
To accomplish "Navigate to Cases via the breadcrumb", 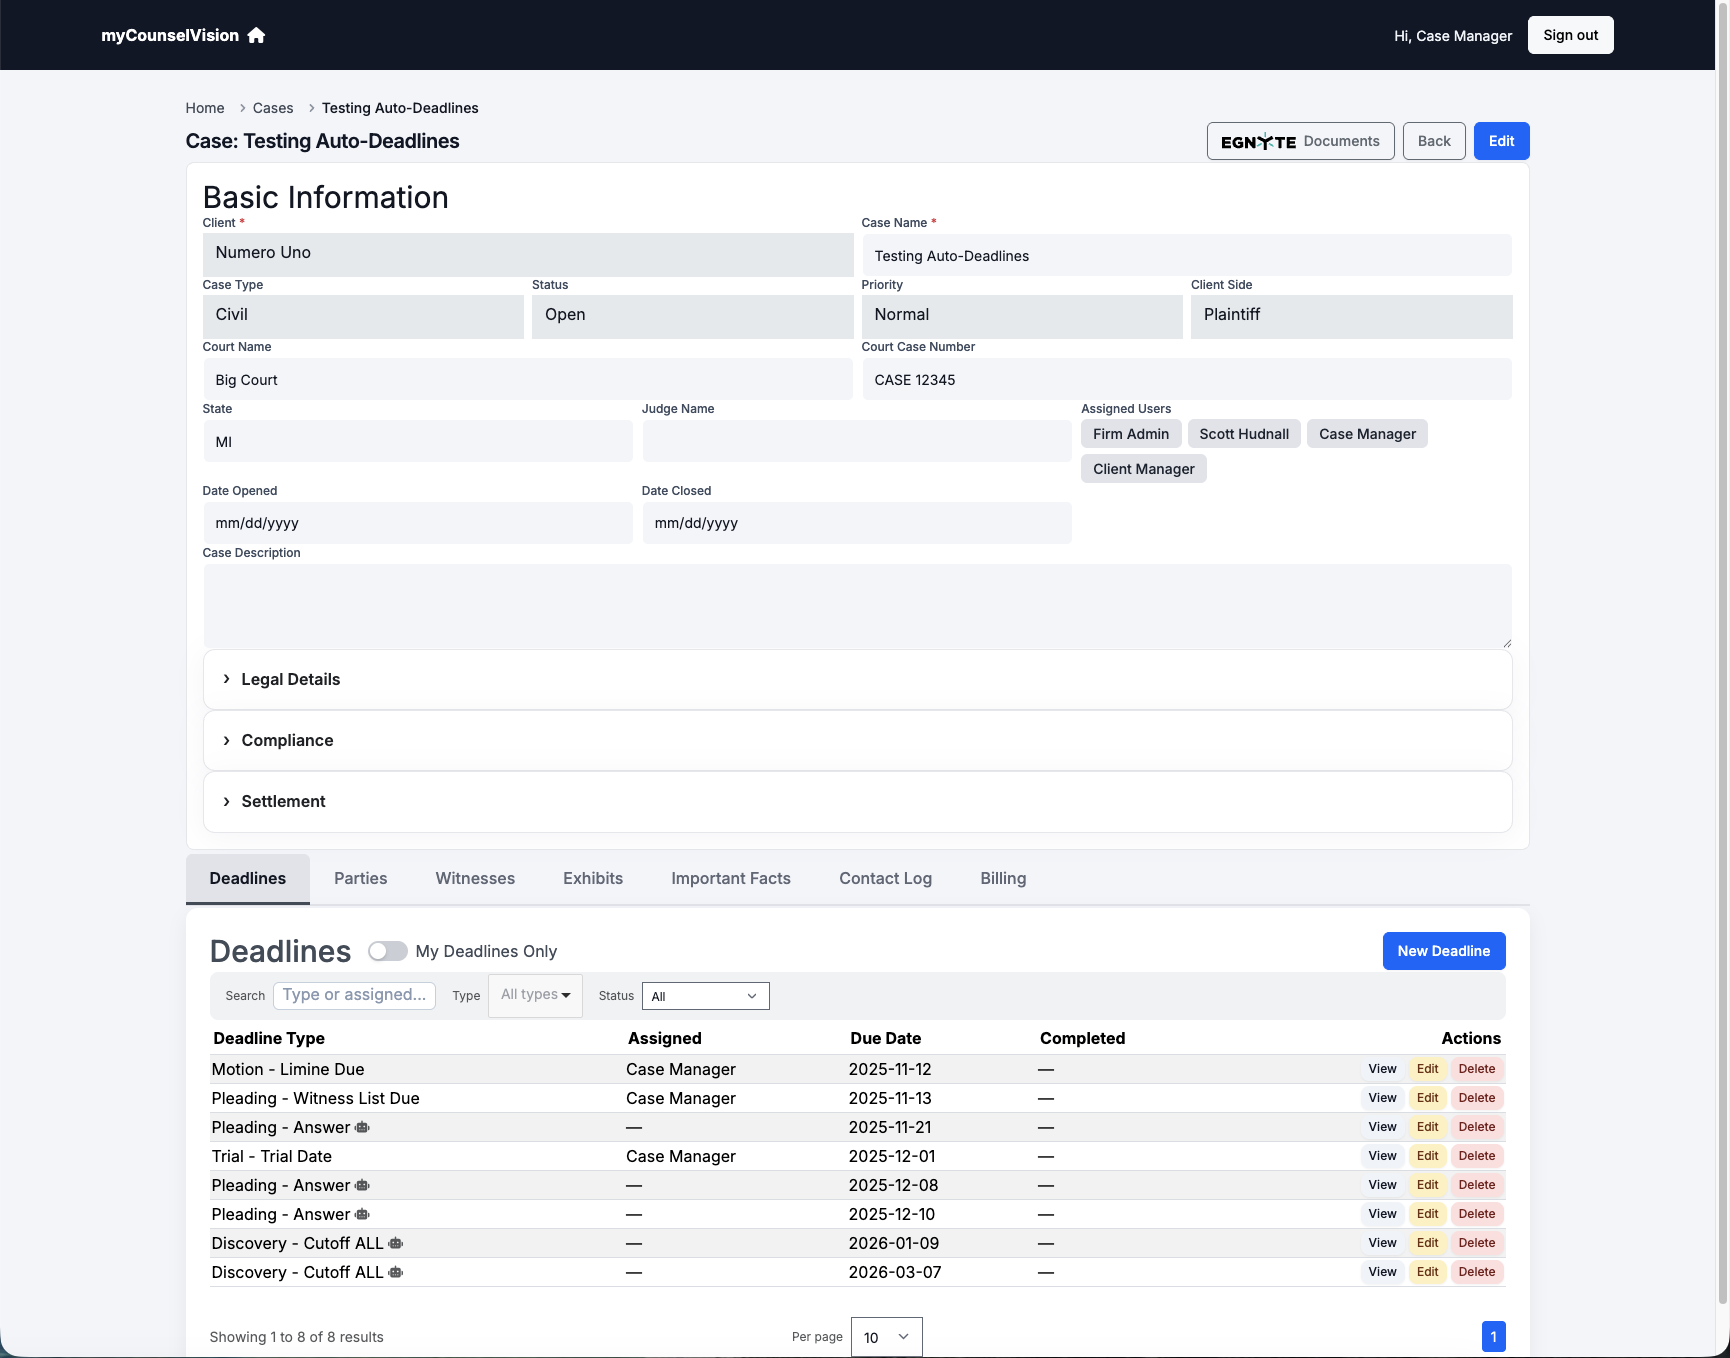I will tap(273, 108).
